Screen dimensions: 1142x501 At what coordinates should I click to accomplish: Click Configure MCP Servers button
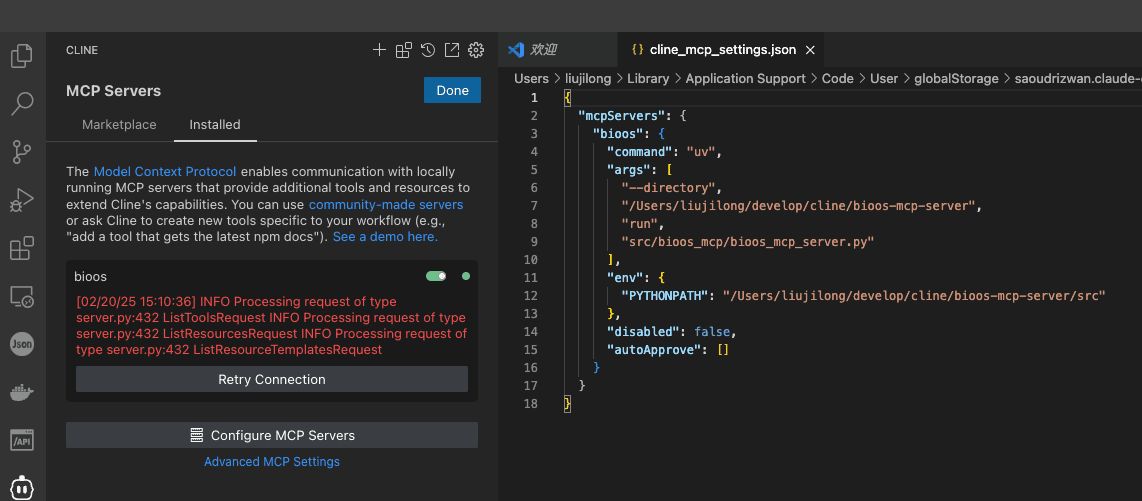click(272, 435)
